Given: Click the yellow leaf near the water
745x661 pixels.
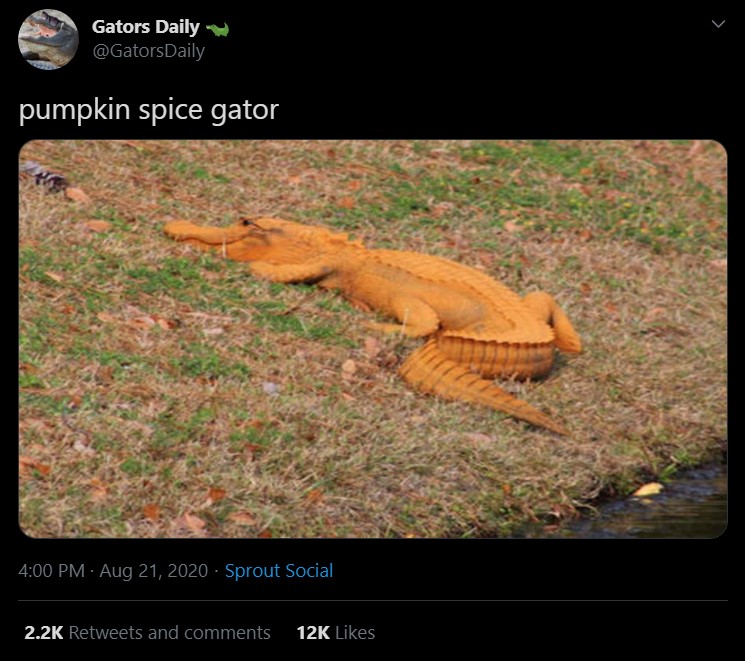Looking at the screenshot, I should point(648,489).
